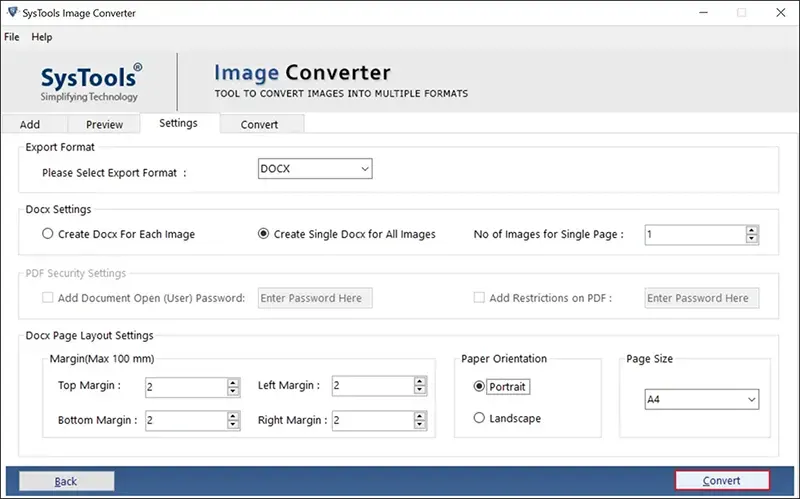Open the File menu
This screenshot has width=800, height=499.
tap(12, 37)
